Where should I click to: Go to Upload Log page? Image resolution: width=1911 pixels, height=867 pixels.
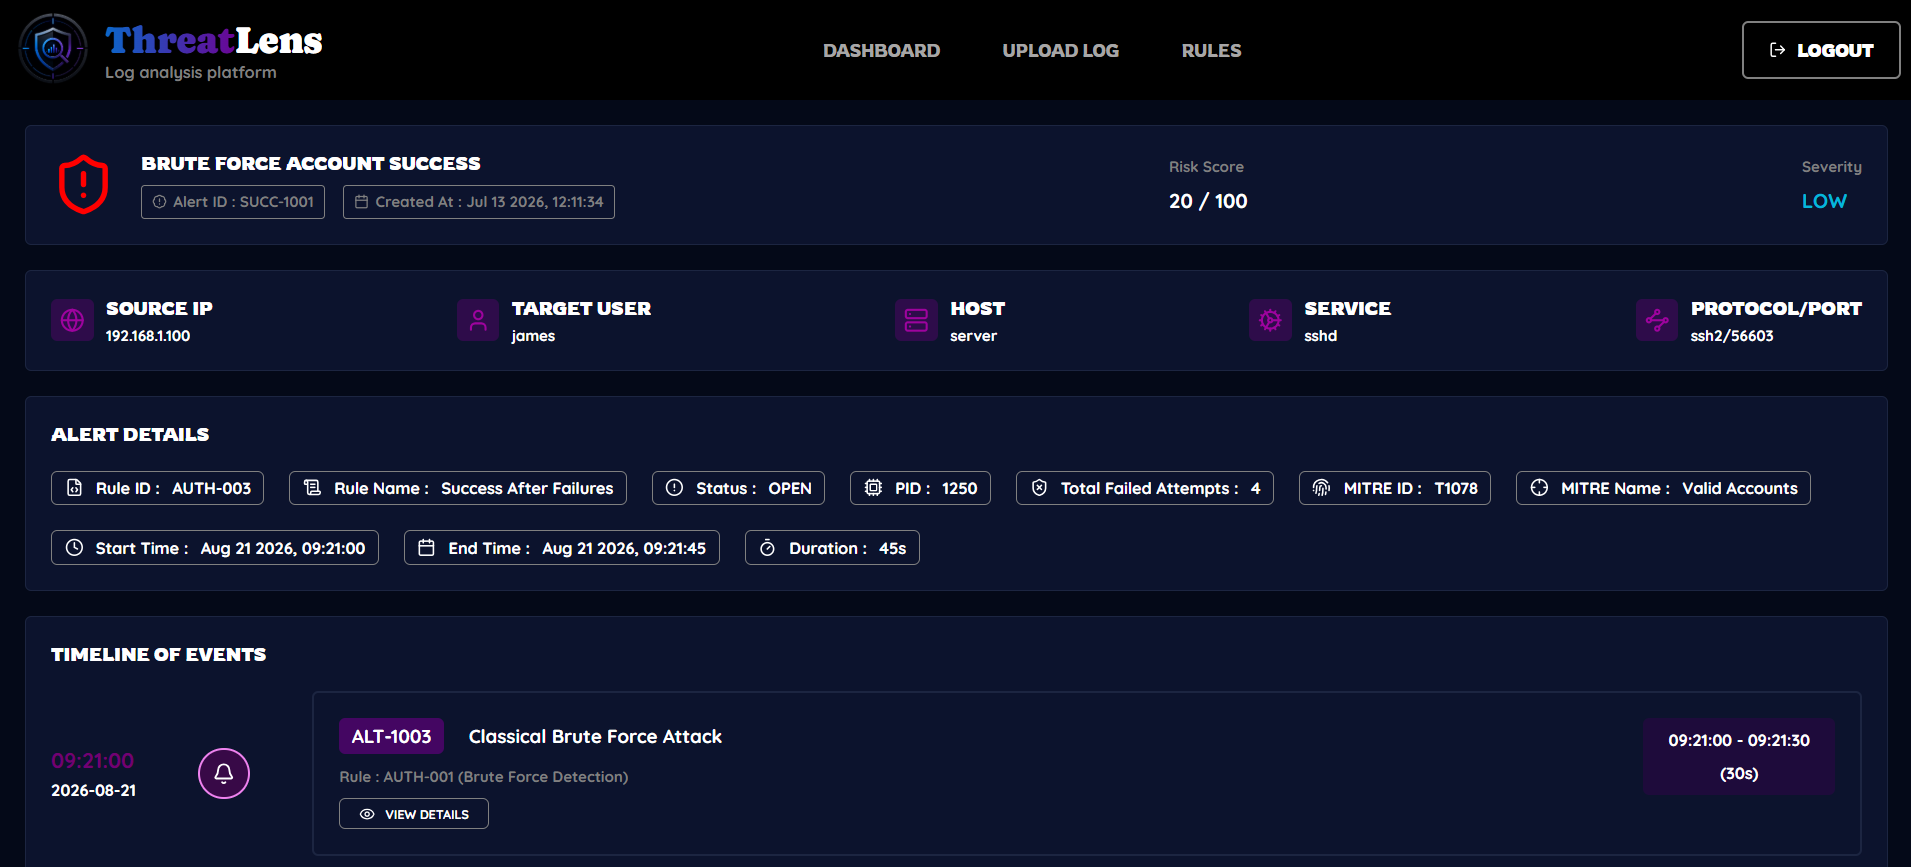coord(1060,50)
